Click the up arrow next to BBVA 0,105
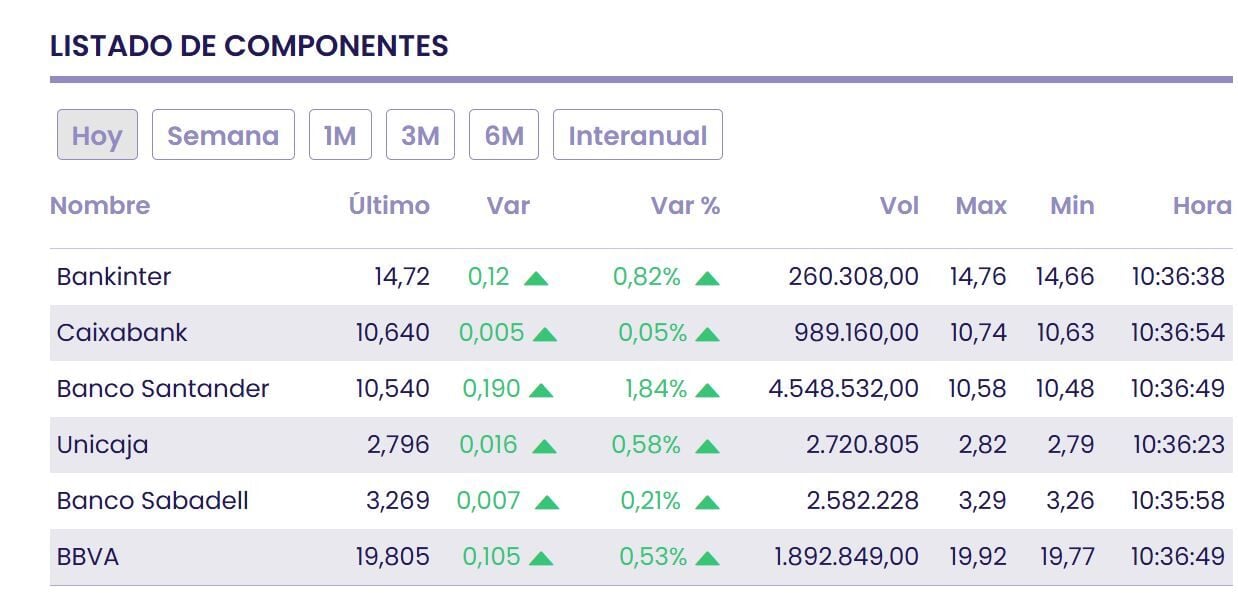The width and height of the screenshot is (1238, 607). (541, 558)
